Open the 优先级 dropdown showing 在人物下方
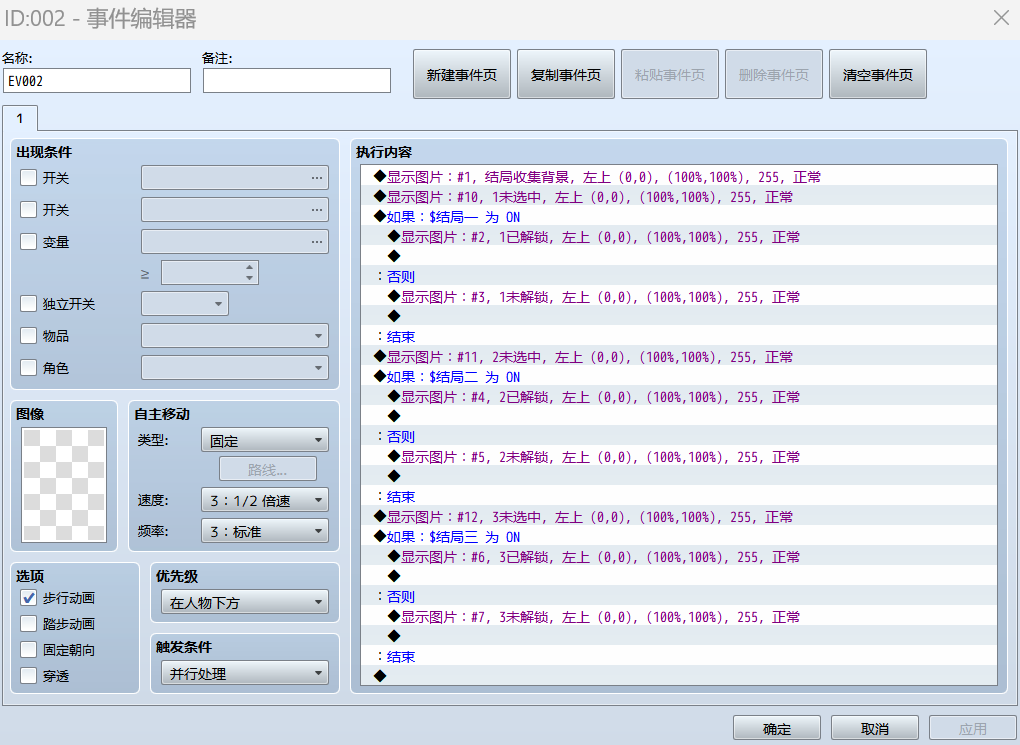The height and width of the screenshot is (745, 1020). click(245, 603)
